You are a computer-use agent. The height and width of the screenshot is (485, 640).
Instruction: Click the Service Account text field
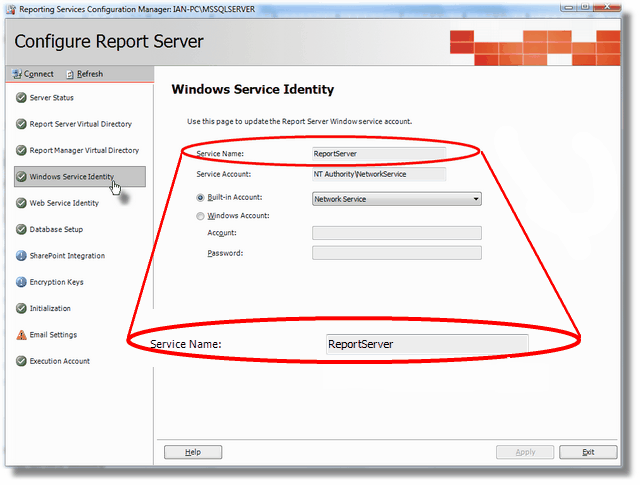point(378,174)
